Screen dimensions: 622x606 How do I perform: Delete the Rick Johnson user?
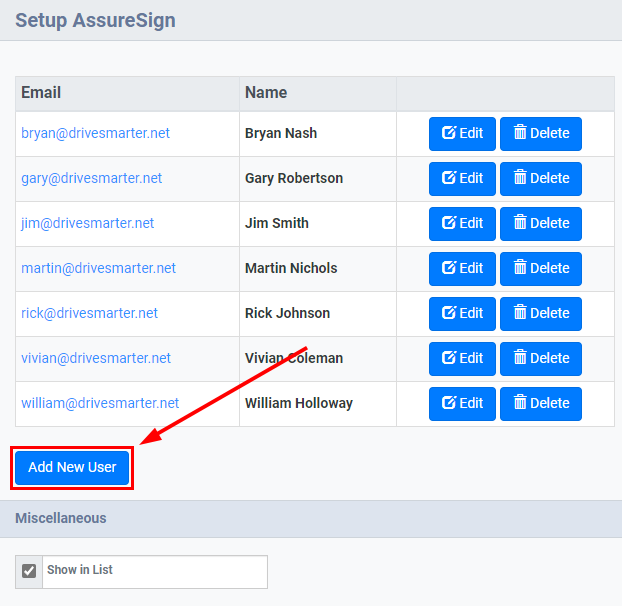coord(541,314)
